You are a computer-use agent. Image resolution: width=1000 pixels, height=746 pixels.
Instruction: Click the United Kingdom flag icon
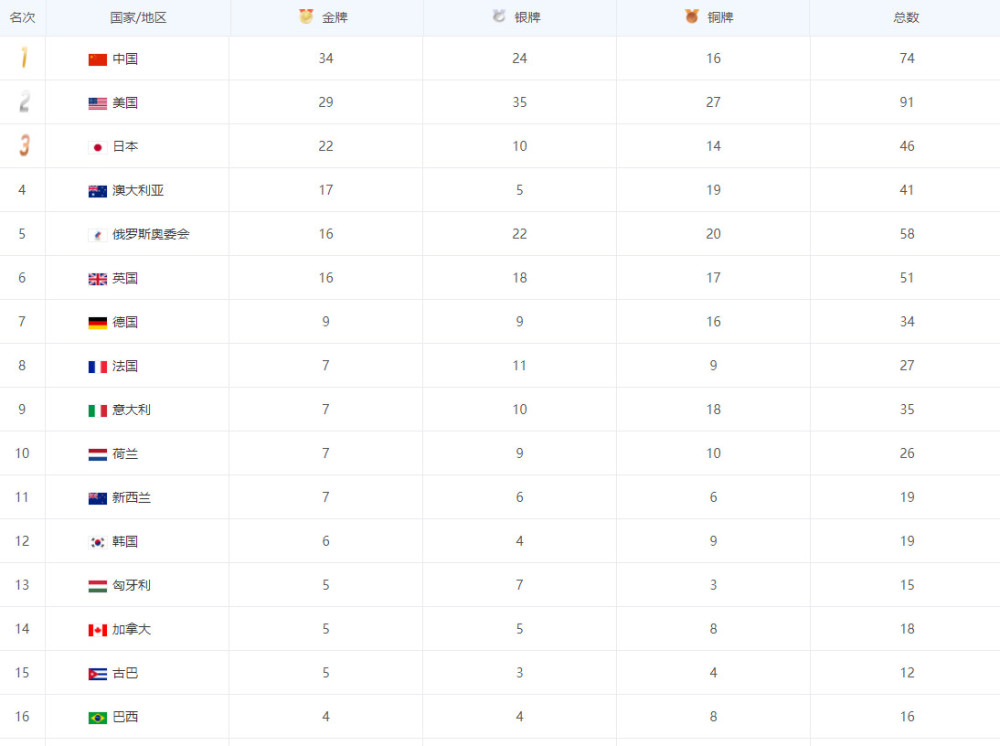pos(98,279)
